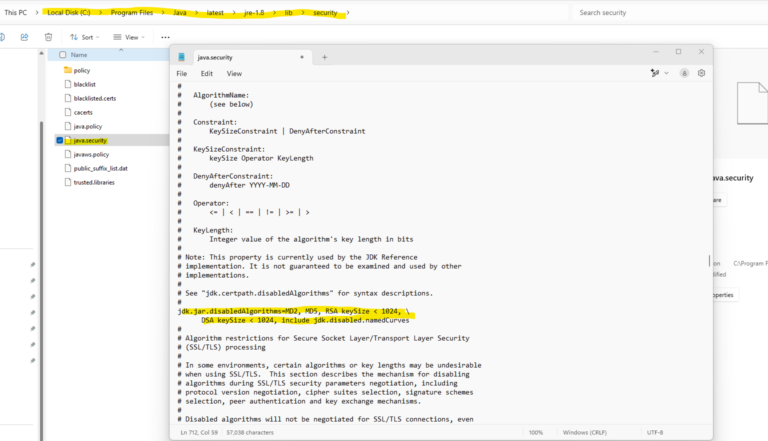Image resolution: width=768 pixels, height=441 pixels.
Task: Expand the Sort dropdown
Action: (x=87, y=37)
